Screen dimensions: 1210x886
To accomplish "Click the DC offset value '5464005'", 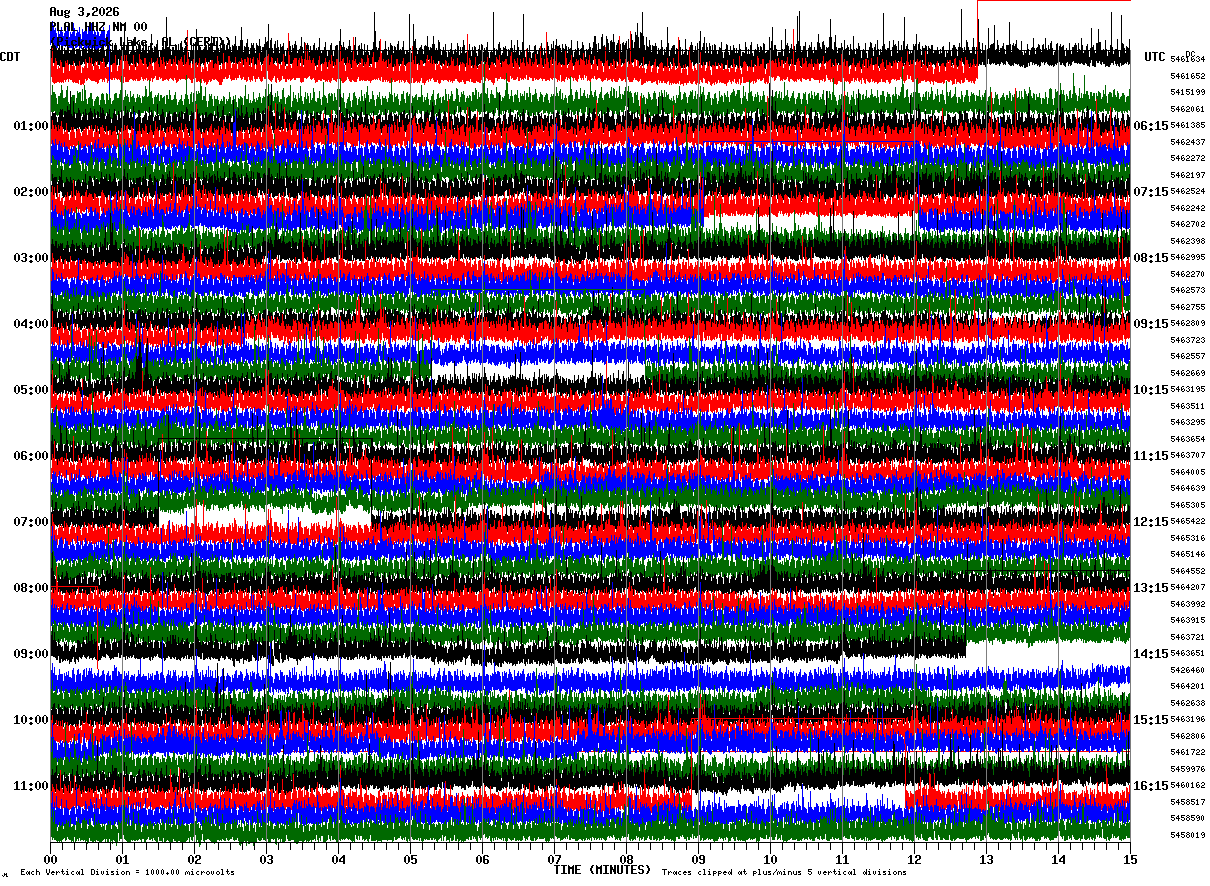I will tap(1188, 472).
